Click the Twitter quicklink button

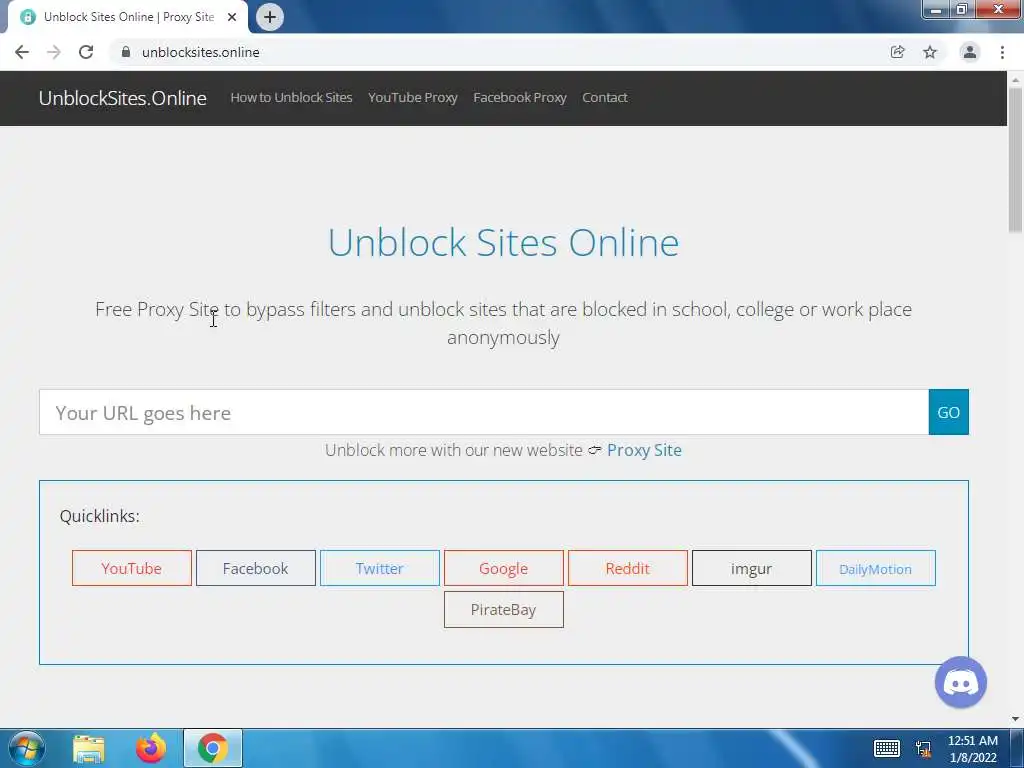tap(379, 568)
